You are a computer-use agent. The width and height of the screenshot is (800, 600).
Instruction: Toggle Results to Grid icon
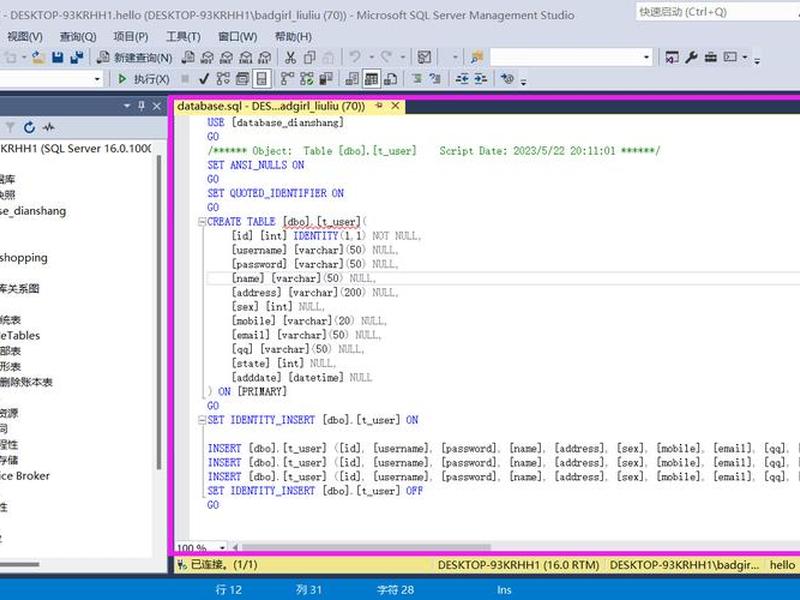tap(371, 79)
